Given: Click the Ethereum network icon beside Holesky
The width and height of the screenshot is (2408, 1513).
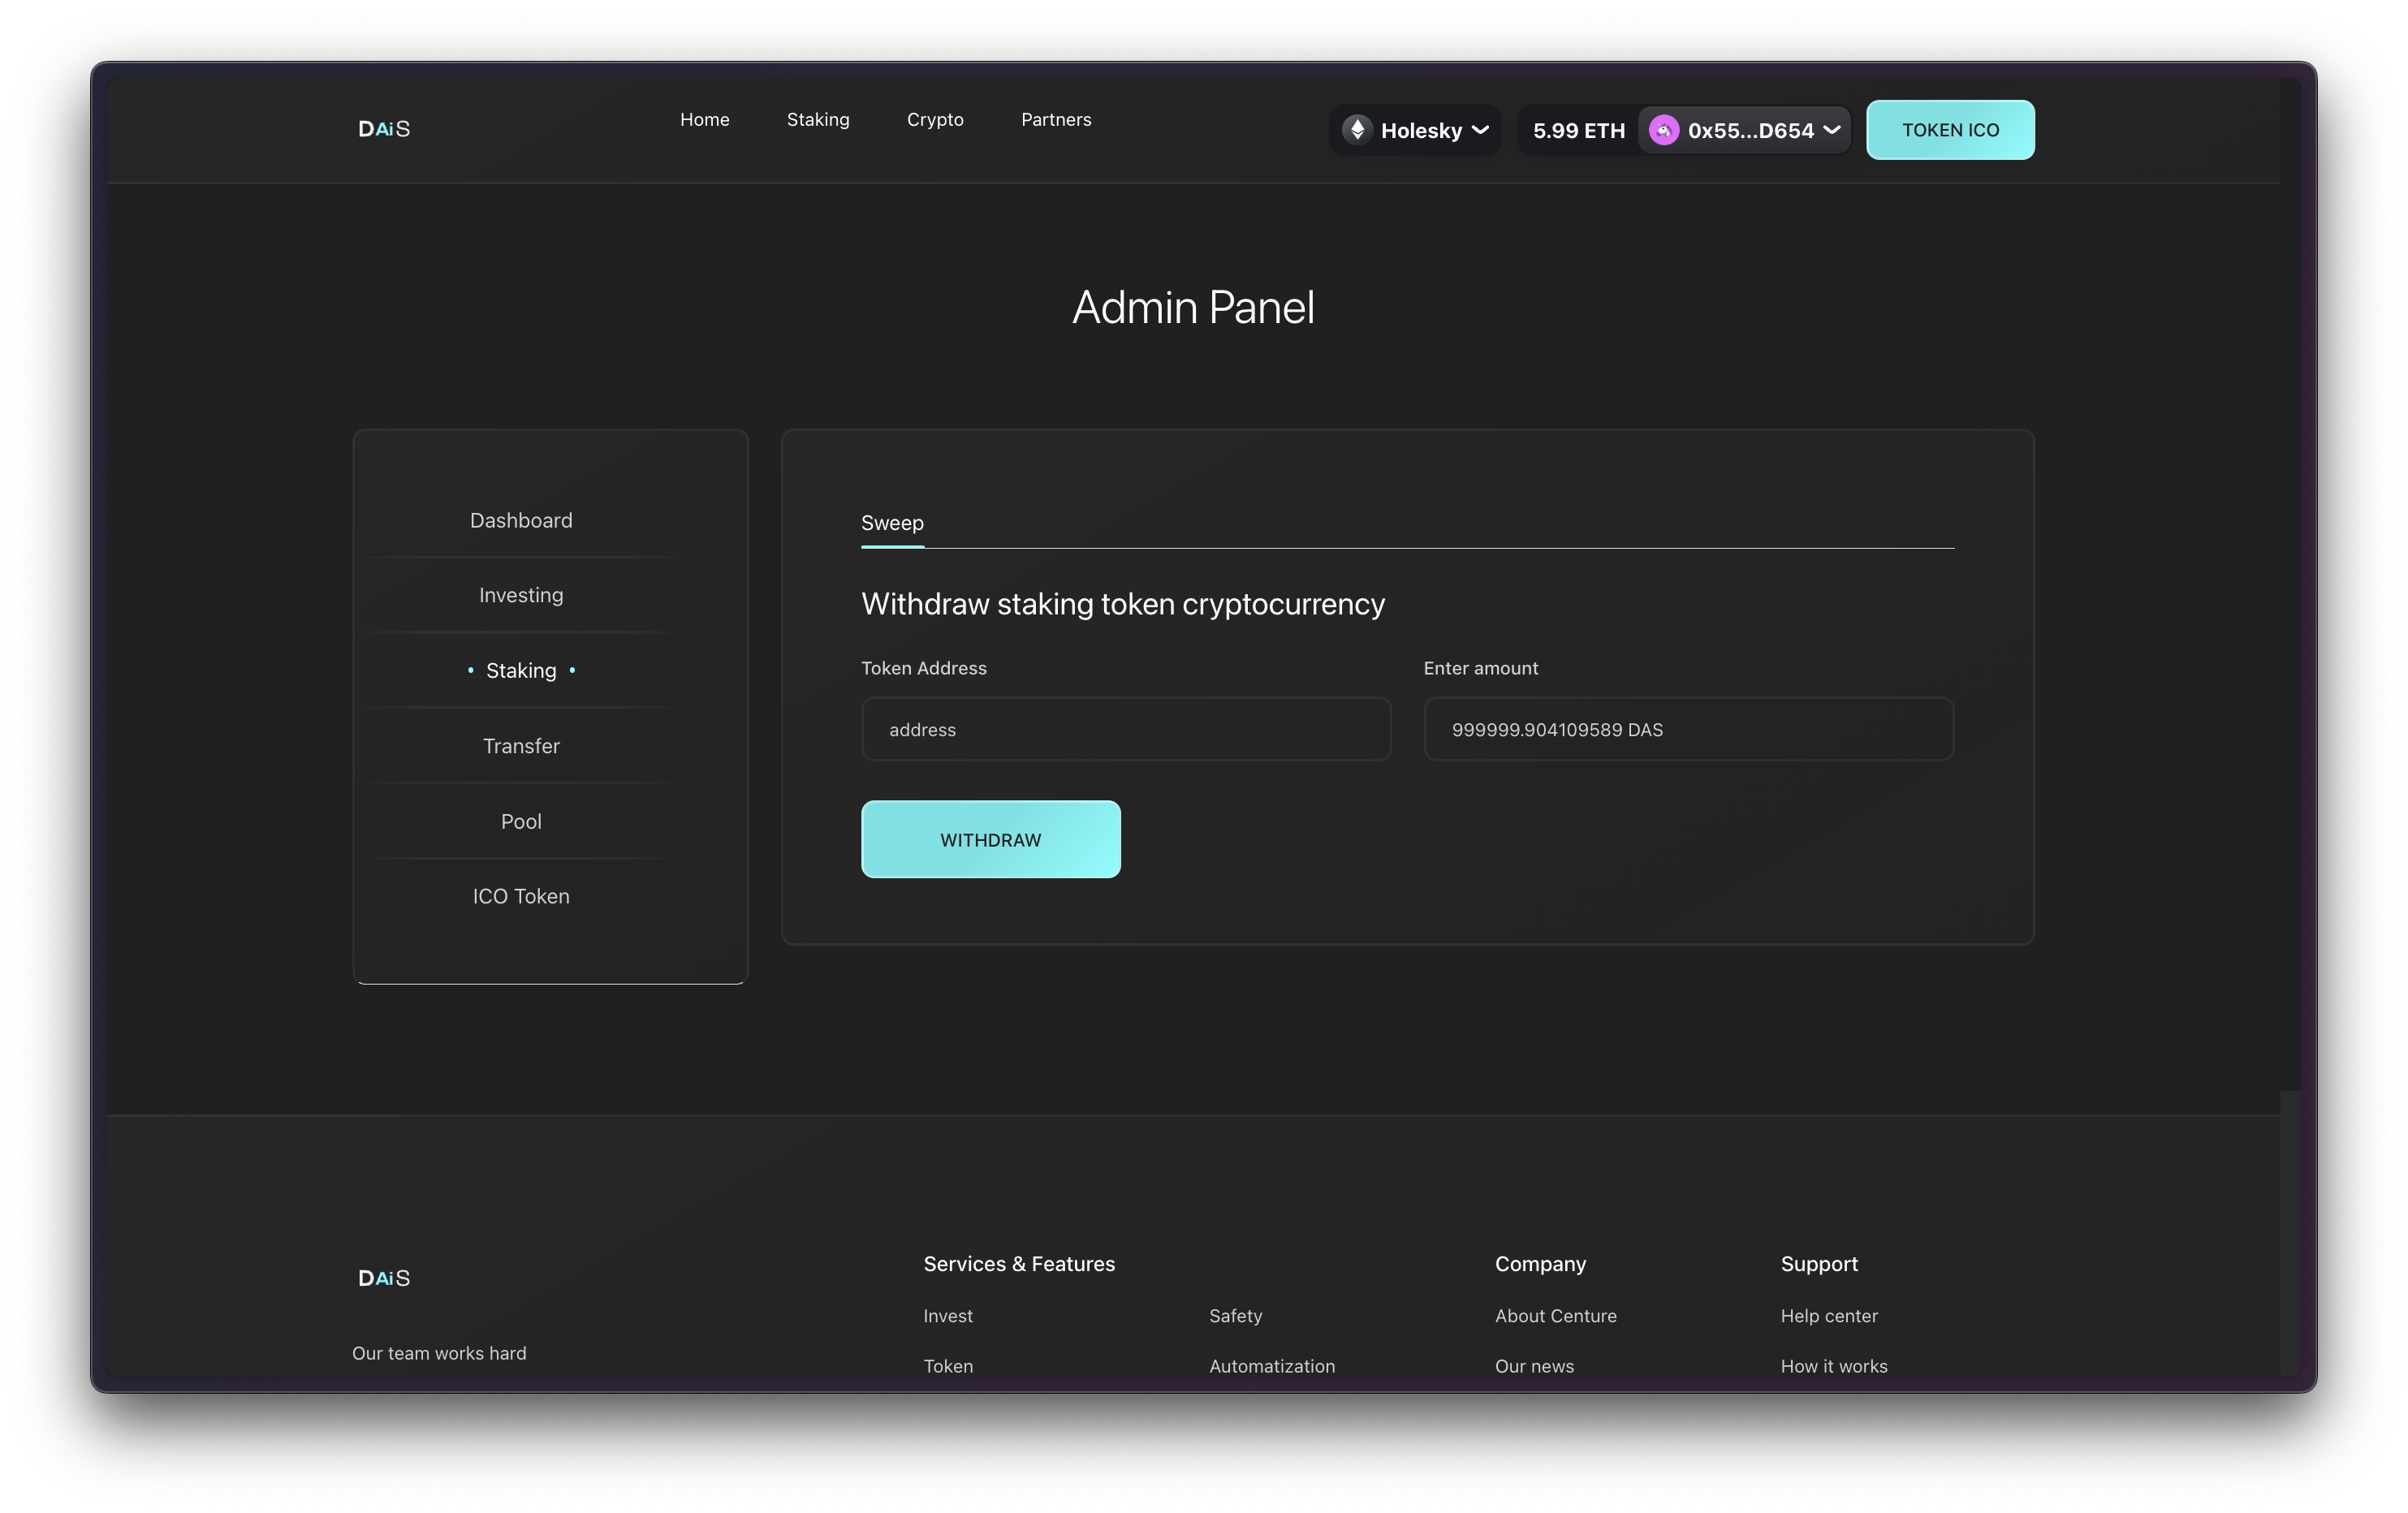Looking at the screenshot, I should coord(1357,130).
